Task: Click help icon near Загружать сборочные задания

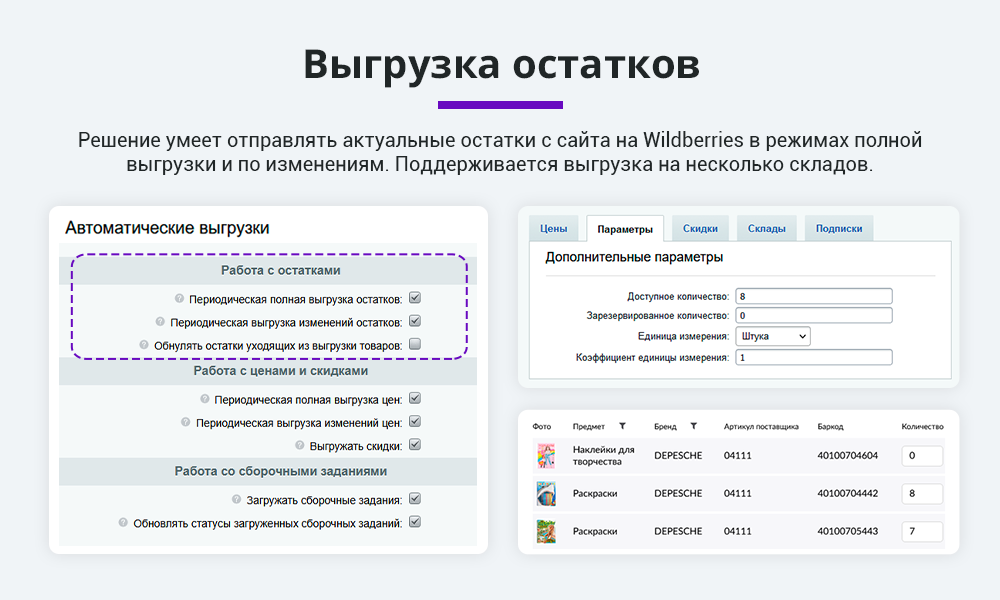Action: (235, 498)
